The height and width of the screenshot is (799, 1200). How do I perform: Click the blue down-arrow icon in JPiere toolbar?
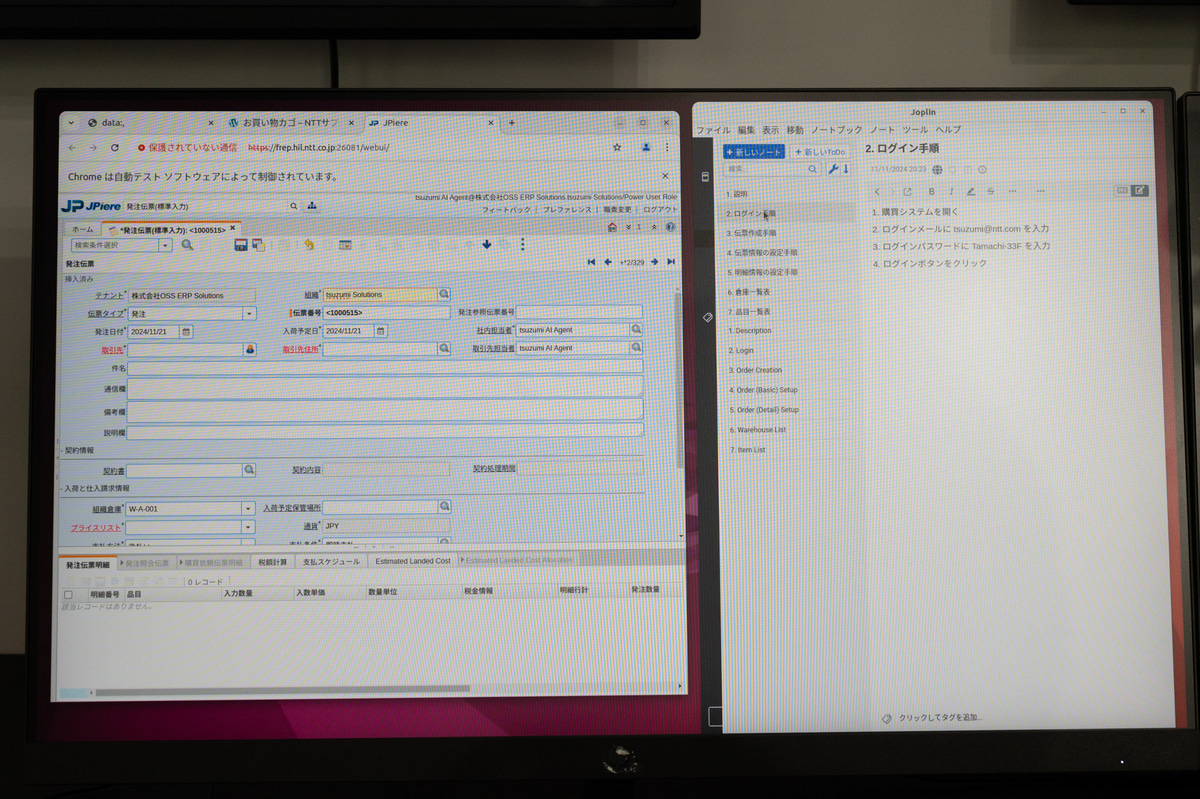487,244
